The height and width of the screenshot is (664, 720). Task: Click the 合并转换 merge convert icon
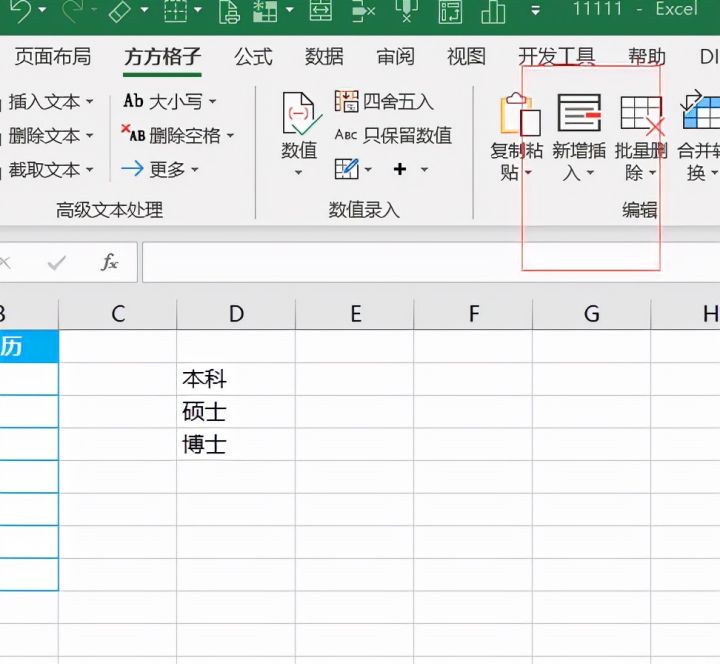tap(701, 110)
